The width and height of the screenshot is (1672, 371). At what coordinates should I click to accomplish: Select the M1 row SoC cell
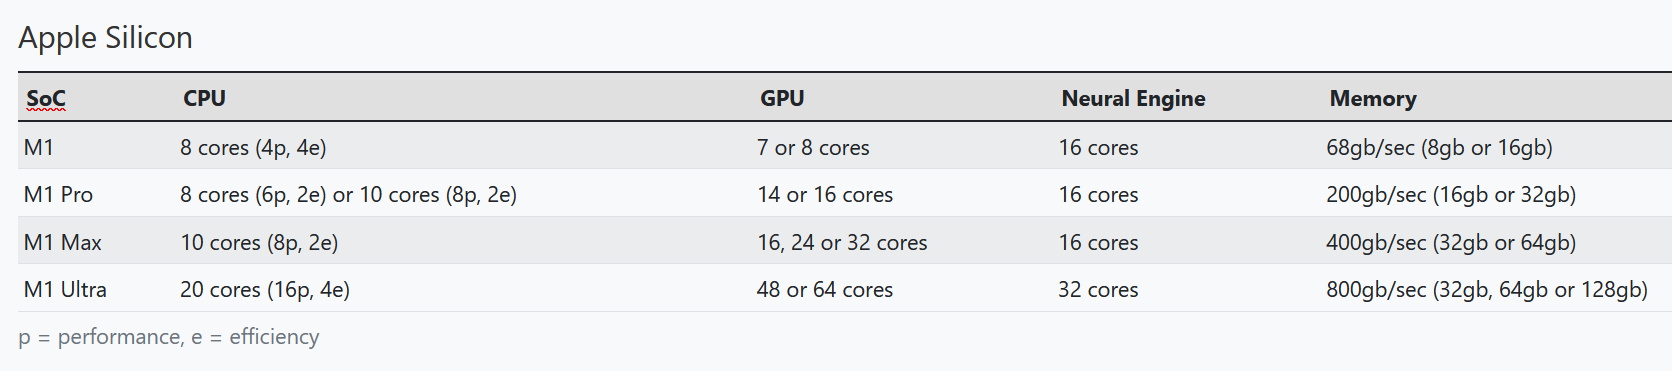pyautogui.click(x=39, y=148)
